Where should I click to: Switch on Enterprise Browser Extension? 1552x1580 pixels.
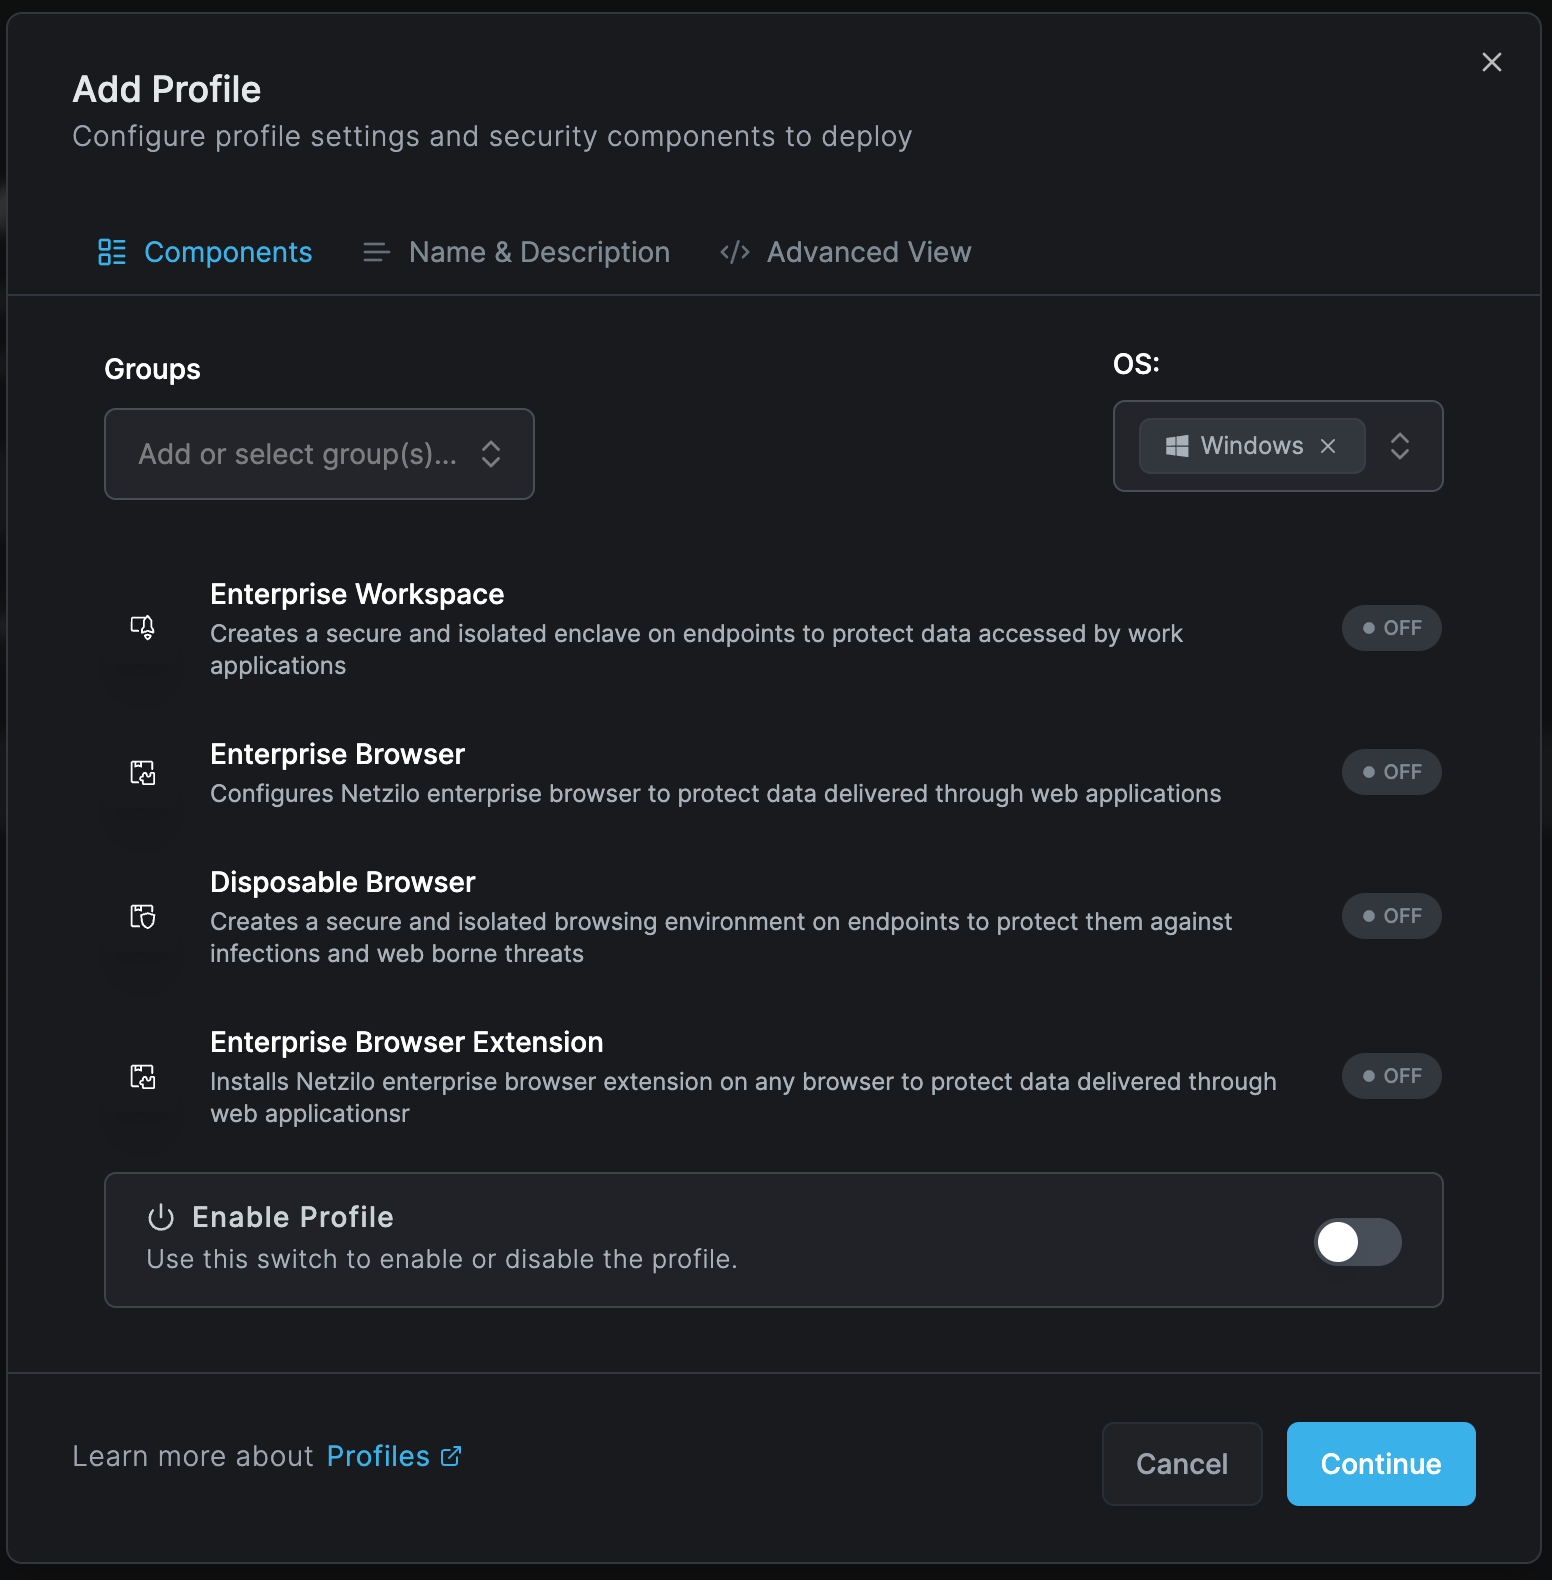point(1391,1076)
